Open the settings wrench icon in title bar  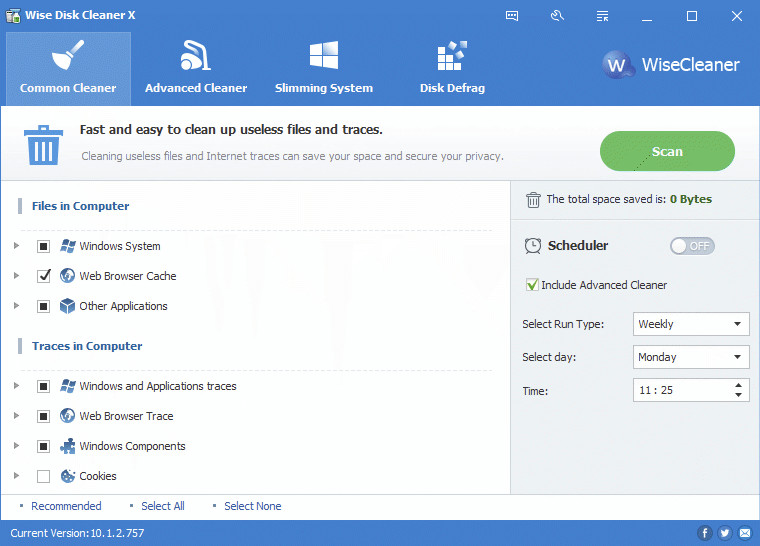coord(557,16)
